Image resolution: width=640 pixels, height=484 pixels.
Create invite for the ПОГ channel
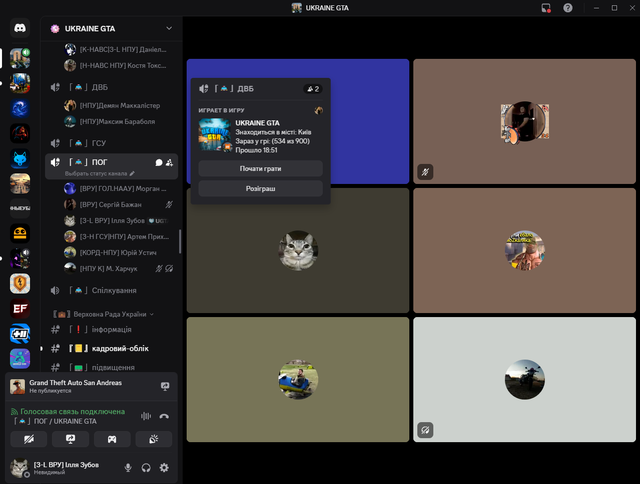[x=169, y=162]
